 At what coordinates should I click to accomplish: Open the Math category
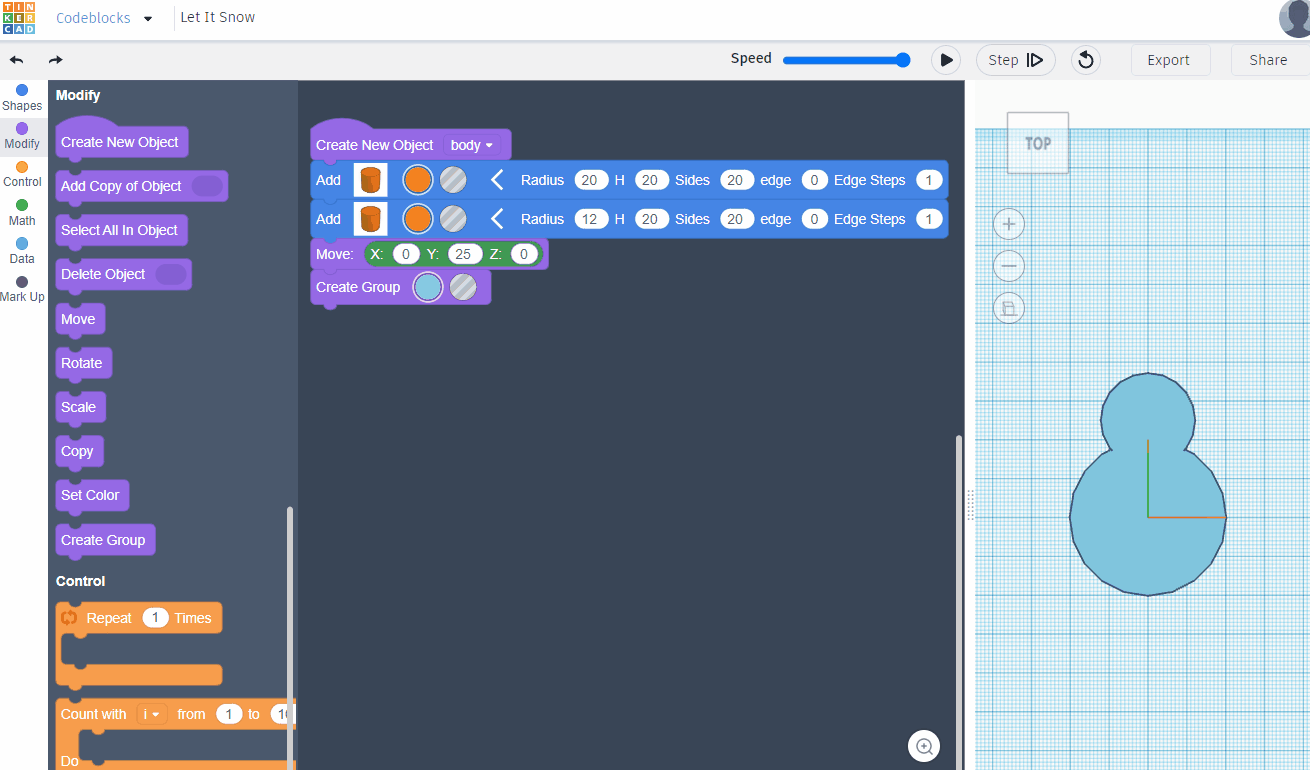pyautogui.click(x=22, y=212)
